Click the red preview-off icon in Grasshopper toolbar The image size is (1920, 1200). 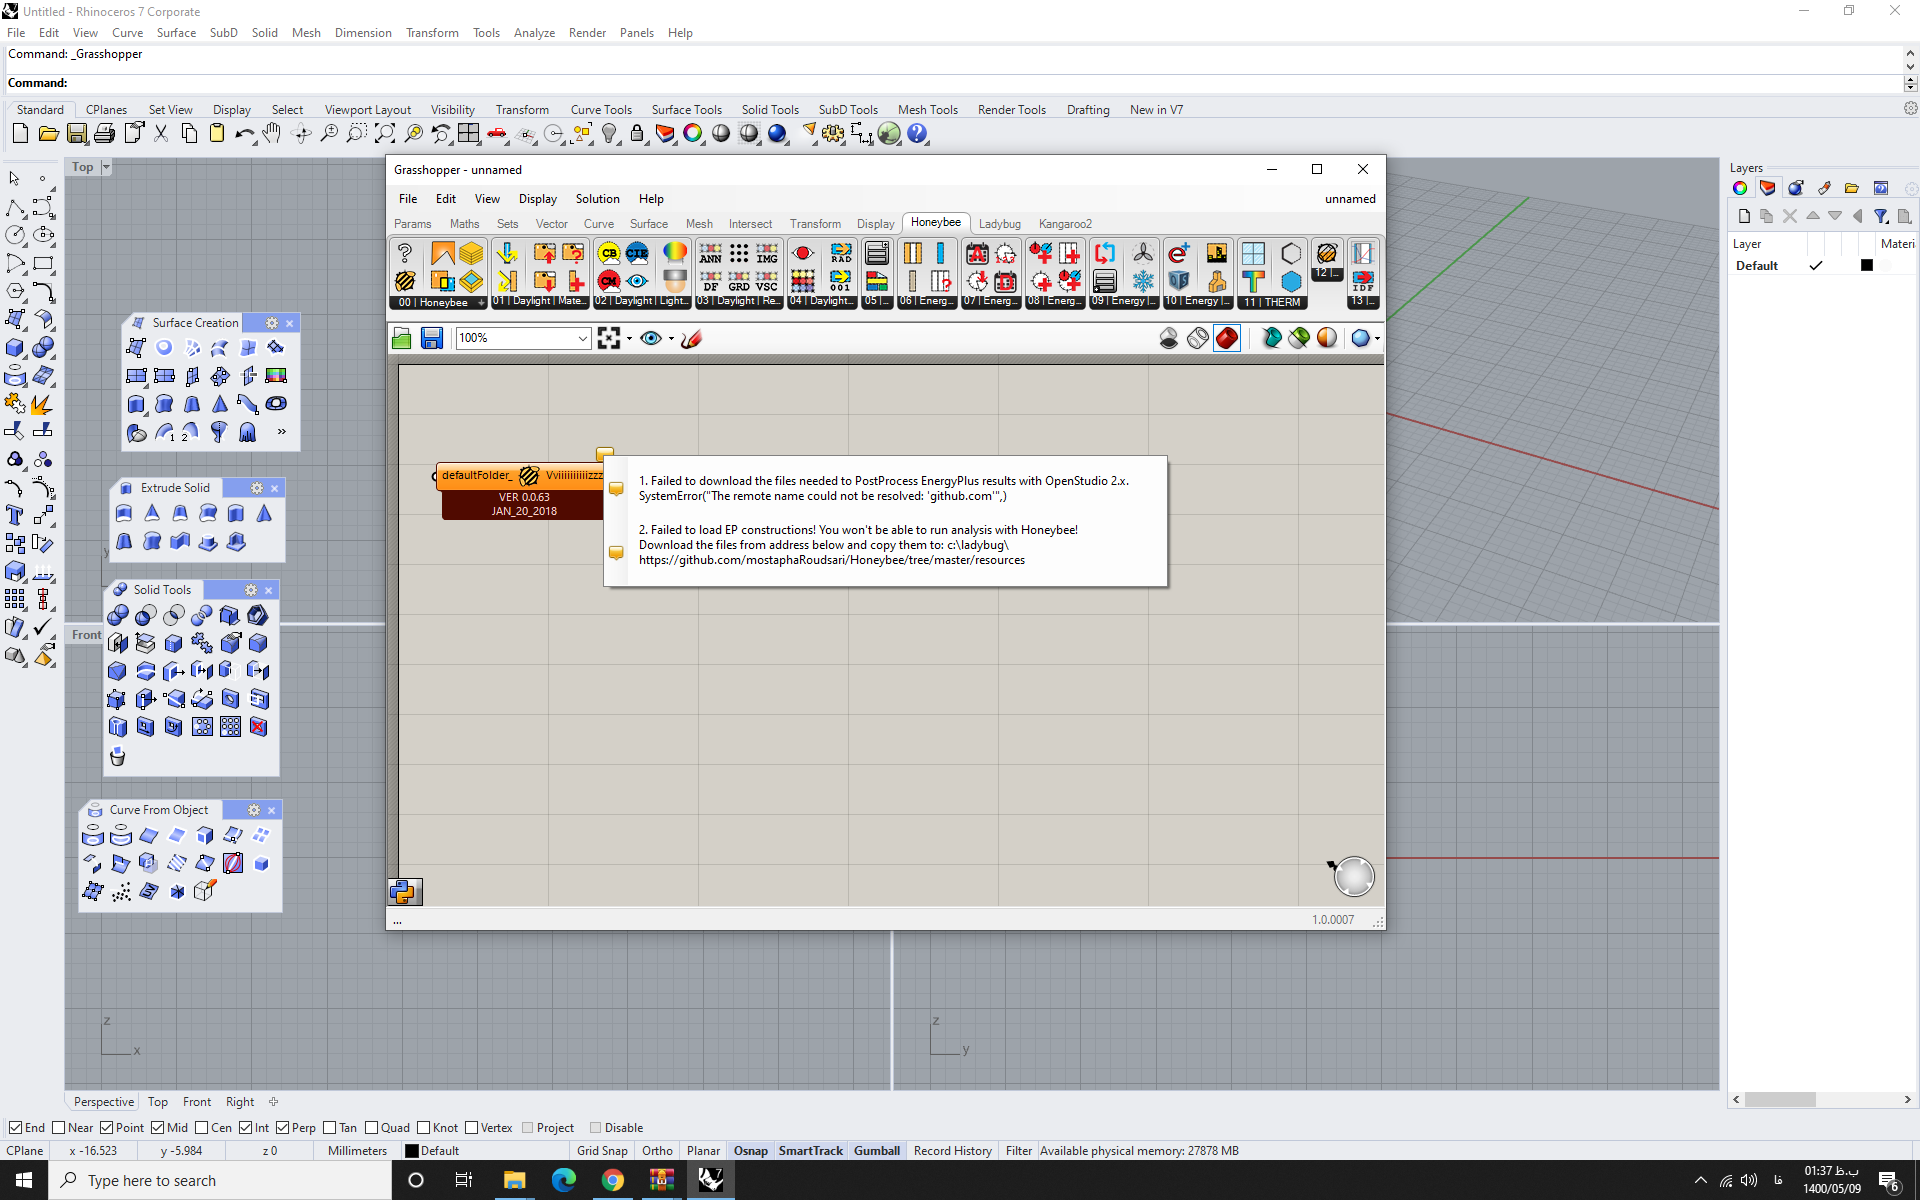(1227, 338)
